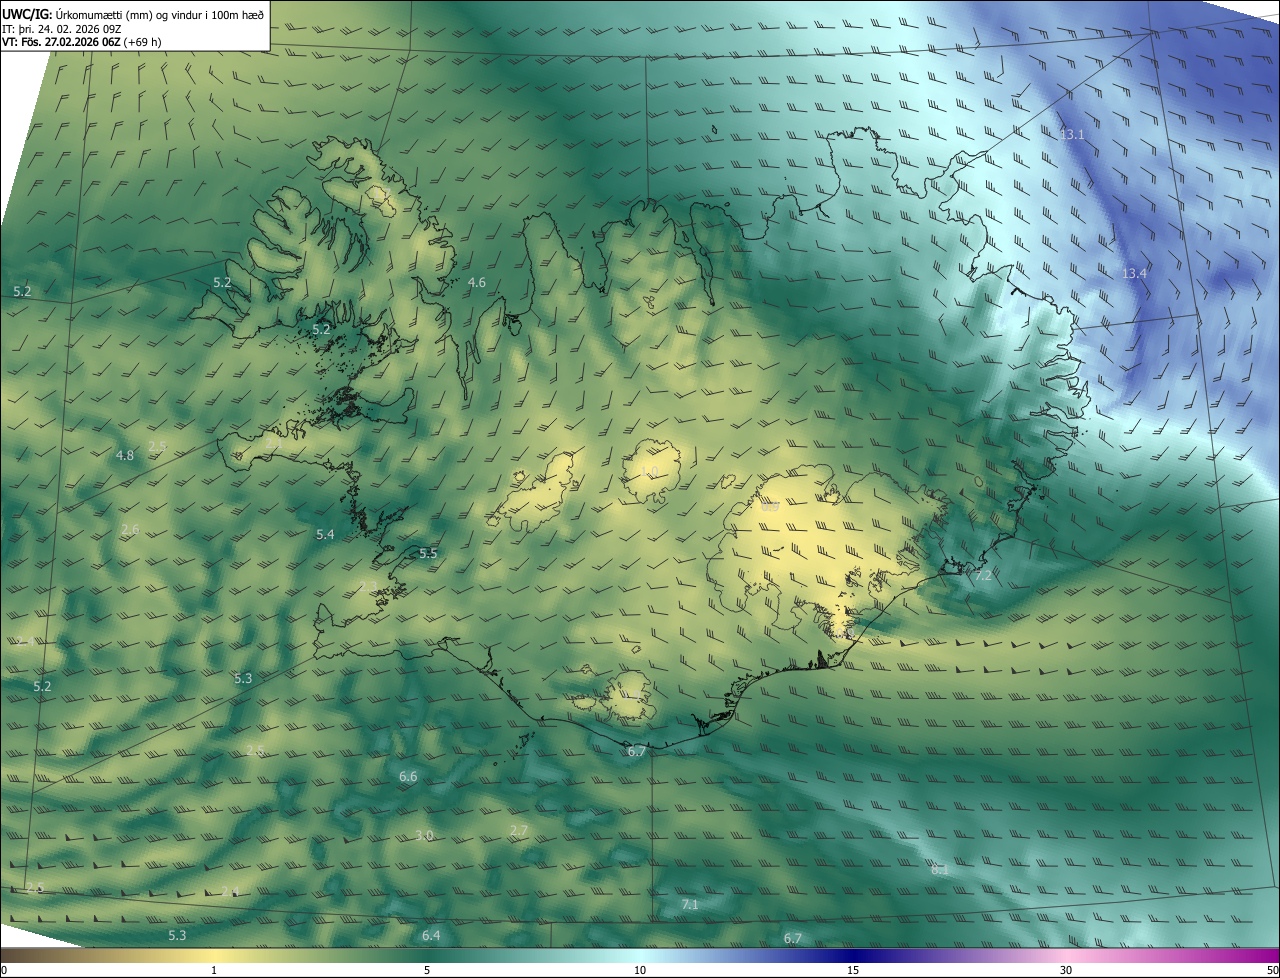Click the 1 tick on the color scale

pos(214,970)
